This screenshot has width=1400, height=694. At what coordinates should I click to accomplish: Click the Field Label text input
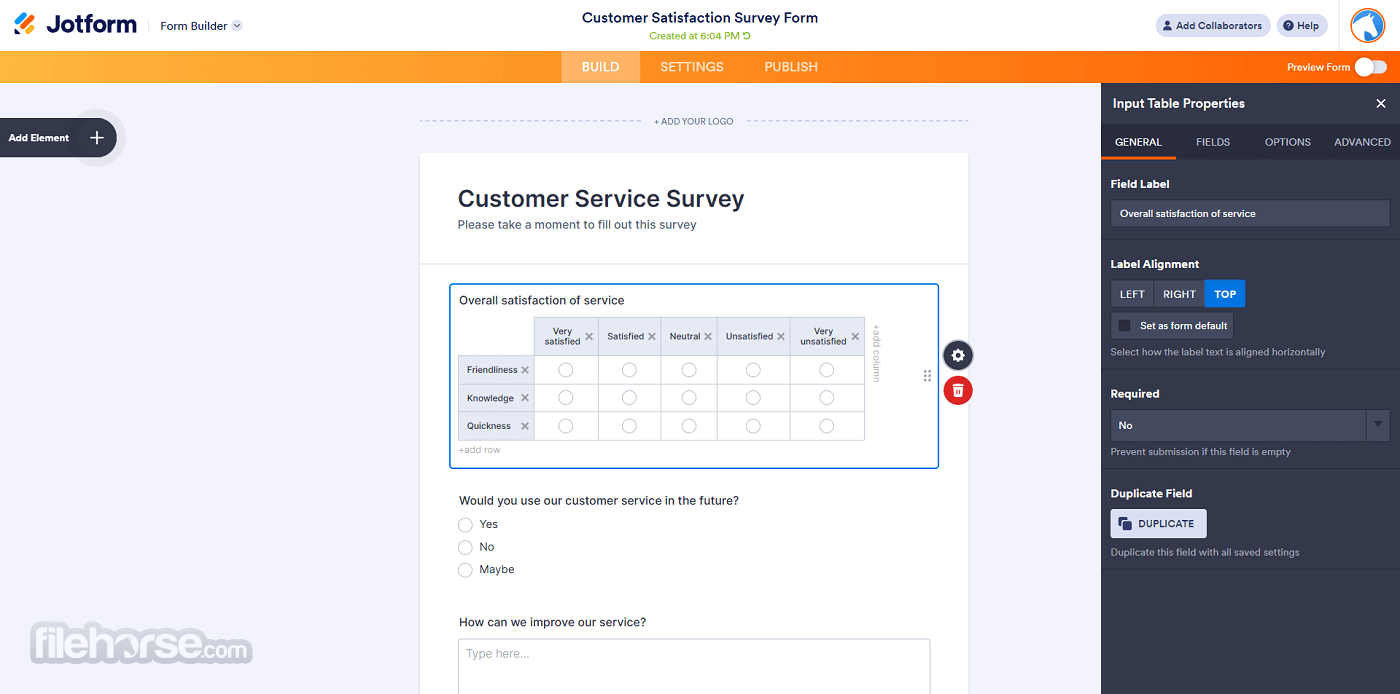[x=1250, y=213]
